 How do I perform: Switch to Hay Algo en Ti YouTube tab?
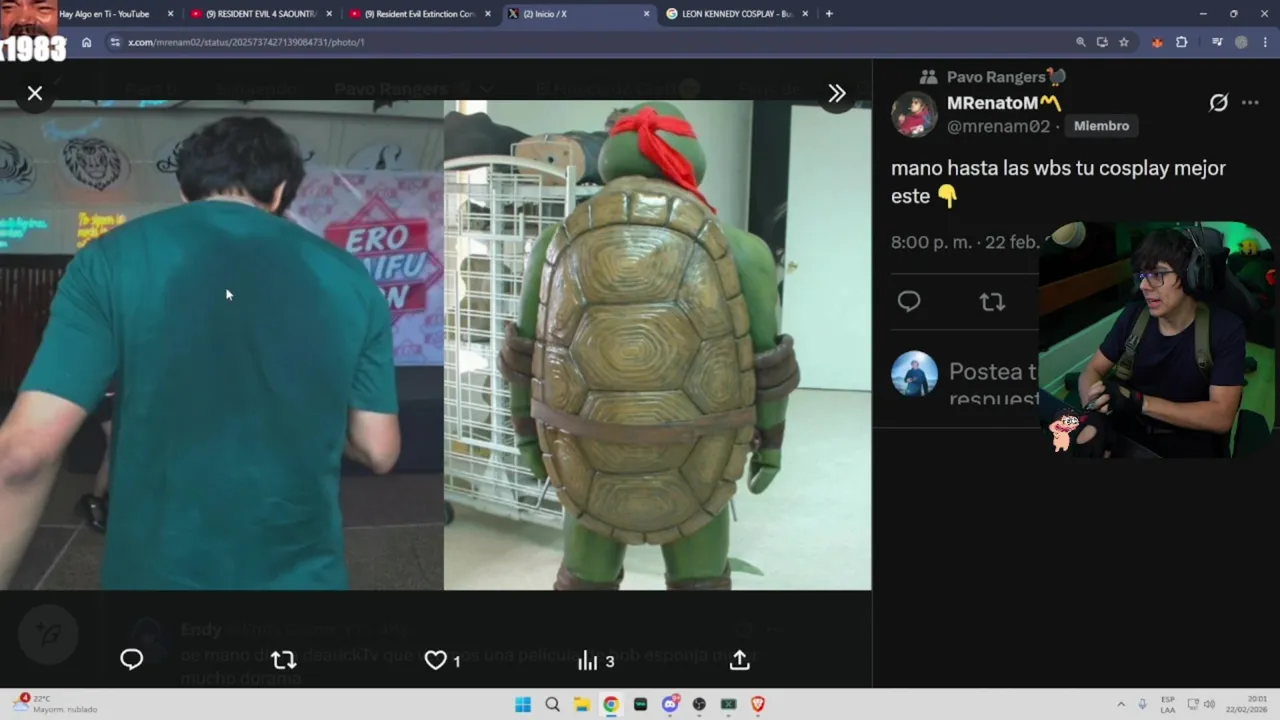point(104,14)
